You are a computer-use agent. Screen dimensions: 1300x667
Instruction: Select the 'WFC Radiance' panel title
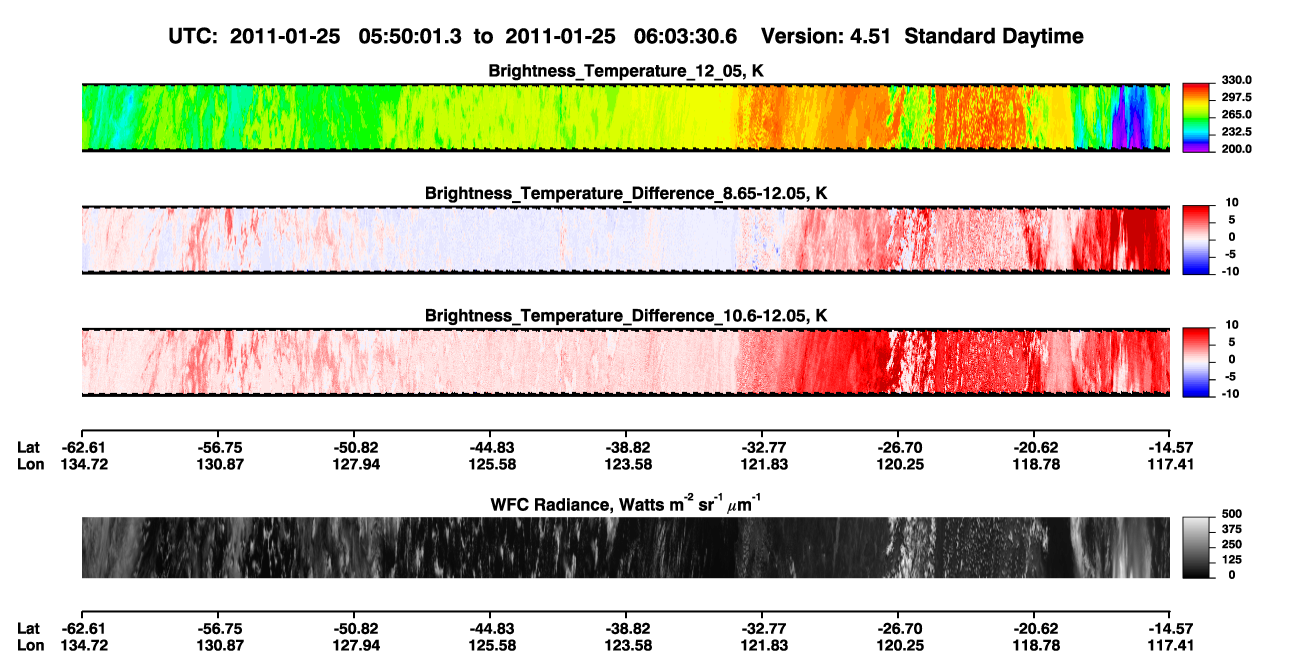627,504
